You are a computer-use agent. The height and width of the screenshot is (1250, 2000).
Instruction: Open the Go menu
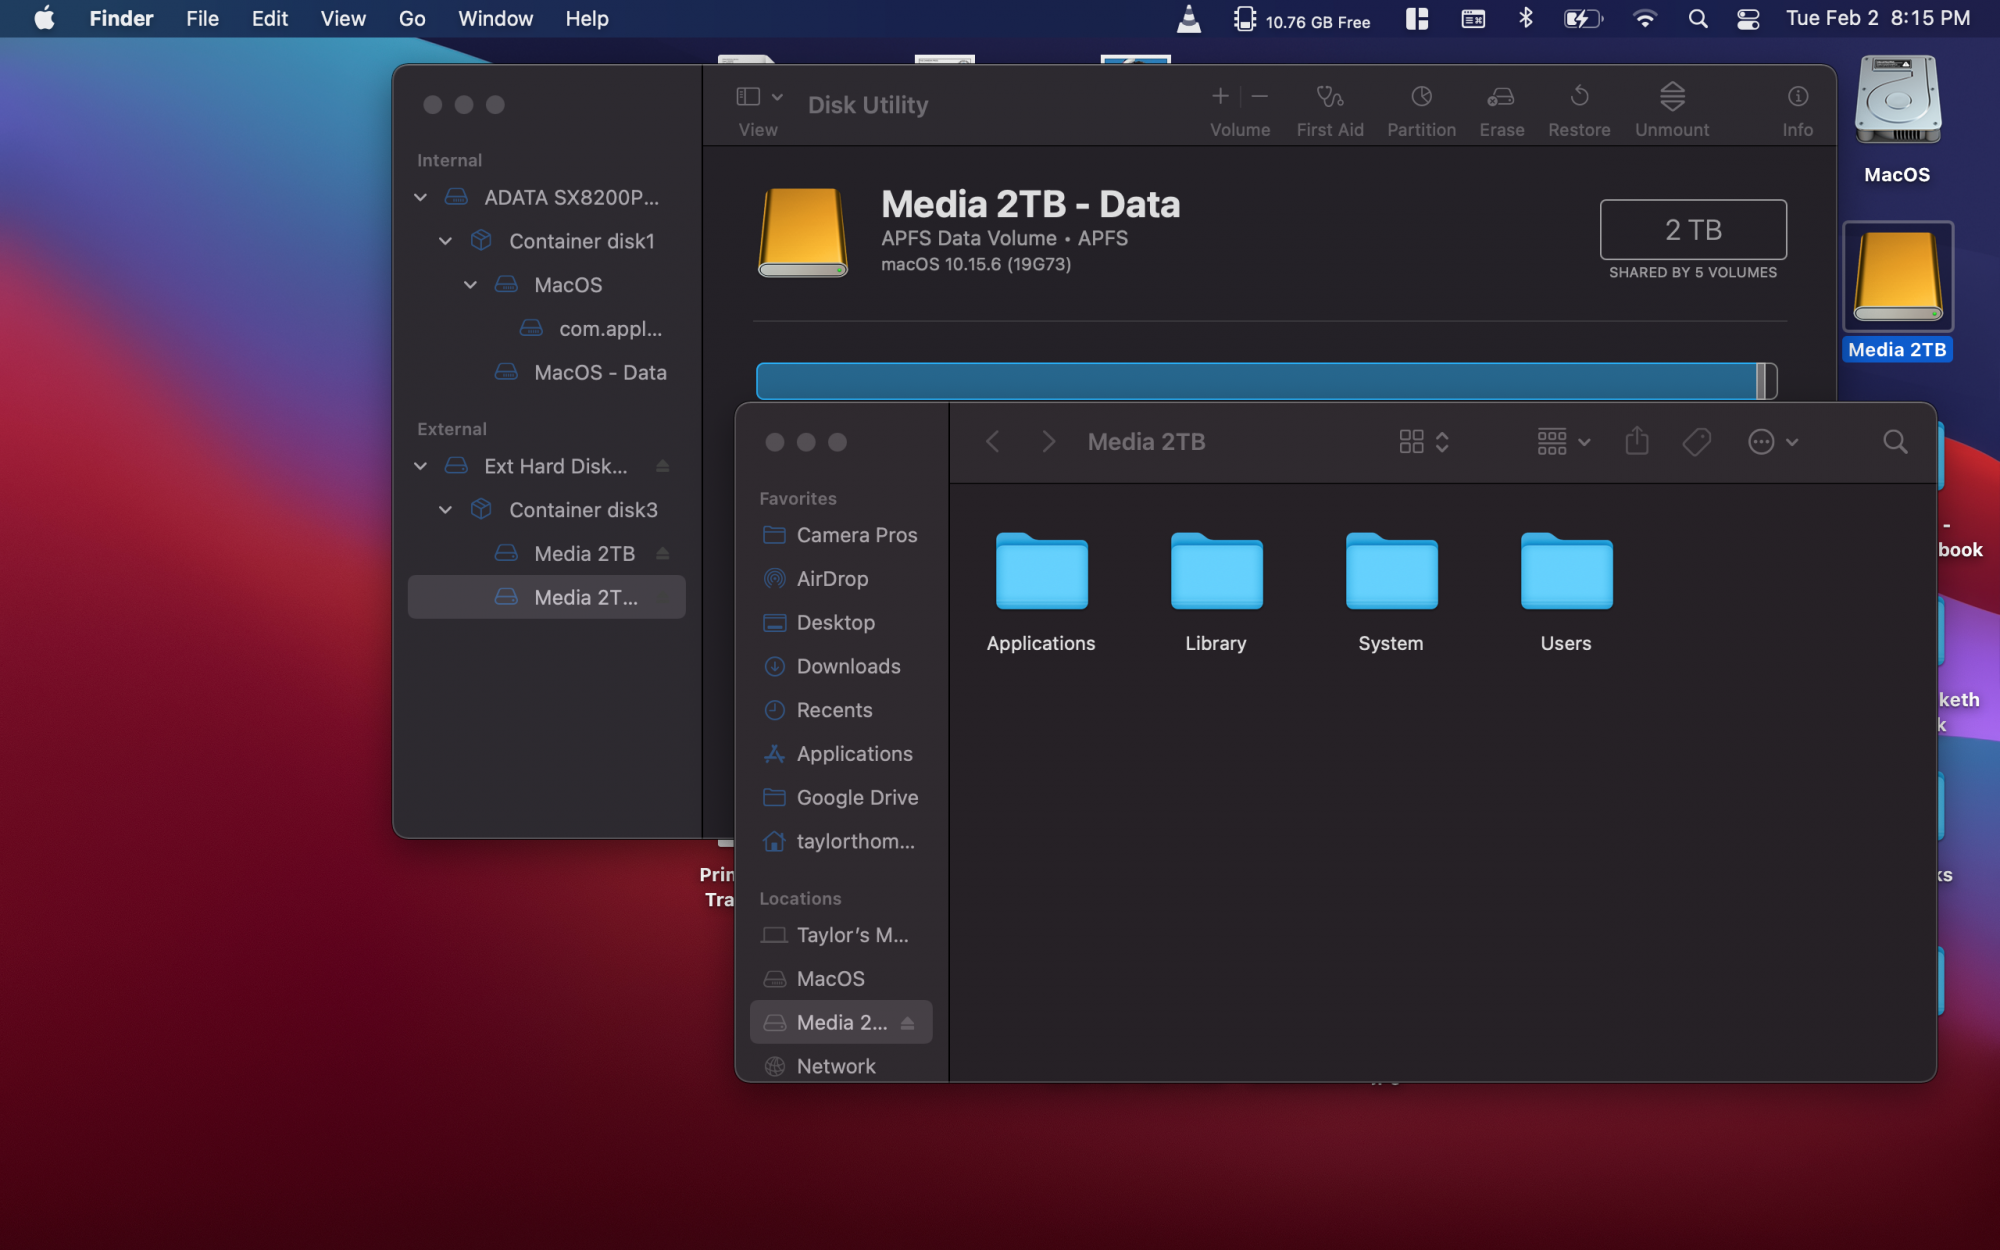tap(412, 18)
